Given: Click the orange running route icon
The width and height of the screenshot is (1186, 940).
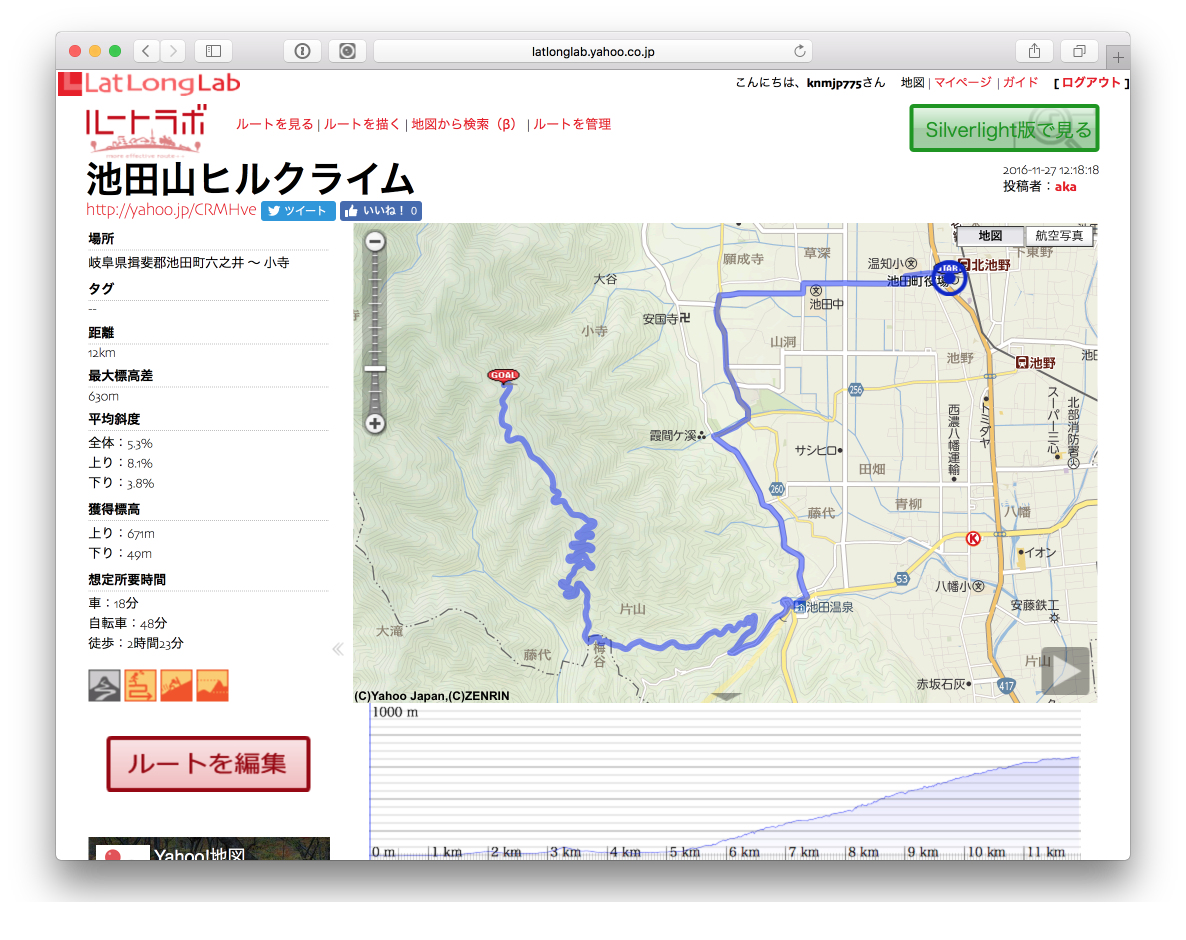Looking at the screenshot, I should pyautogui.click(x=140, y=685).
